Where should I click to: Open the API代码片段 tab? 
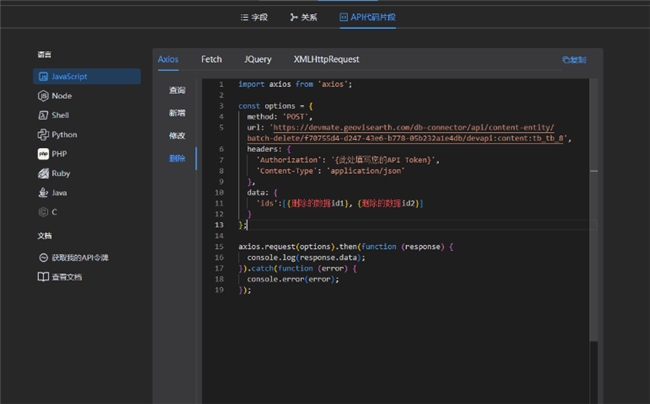(368, 17)
